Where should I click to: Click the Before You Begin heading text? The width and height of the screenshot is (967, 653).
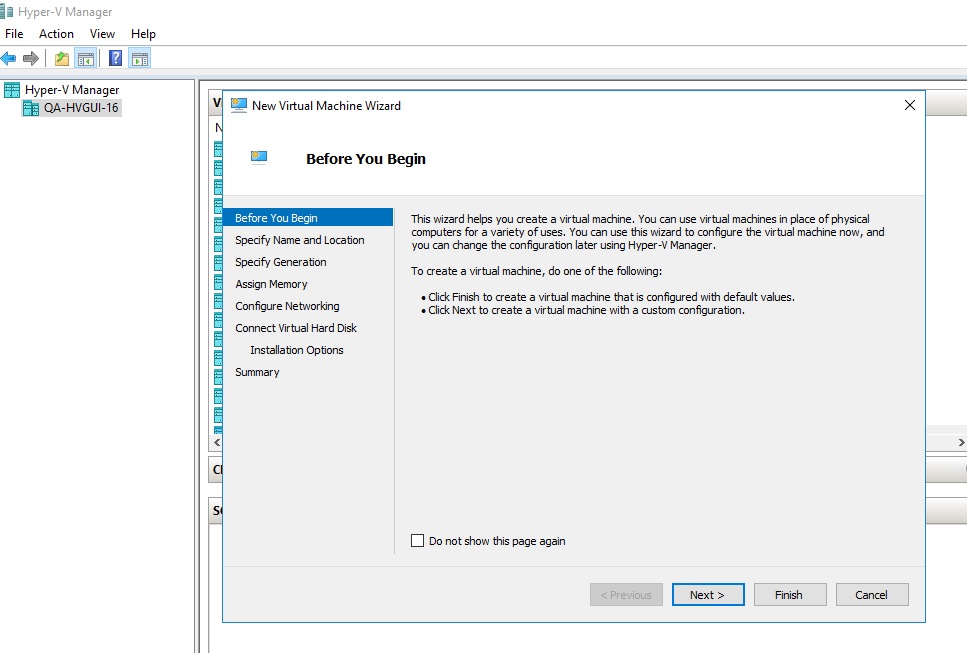[x=366, y=159]
